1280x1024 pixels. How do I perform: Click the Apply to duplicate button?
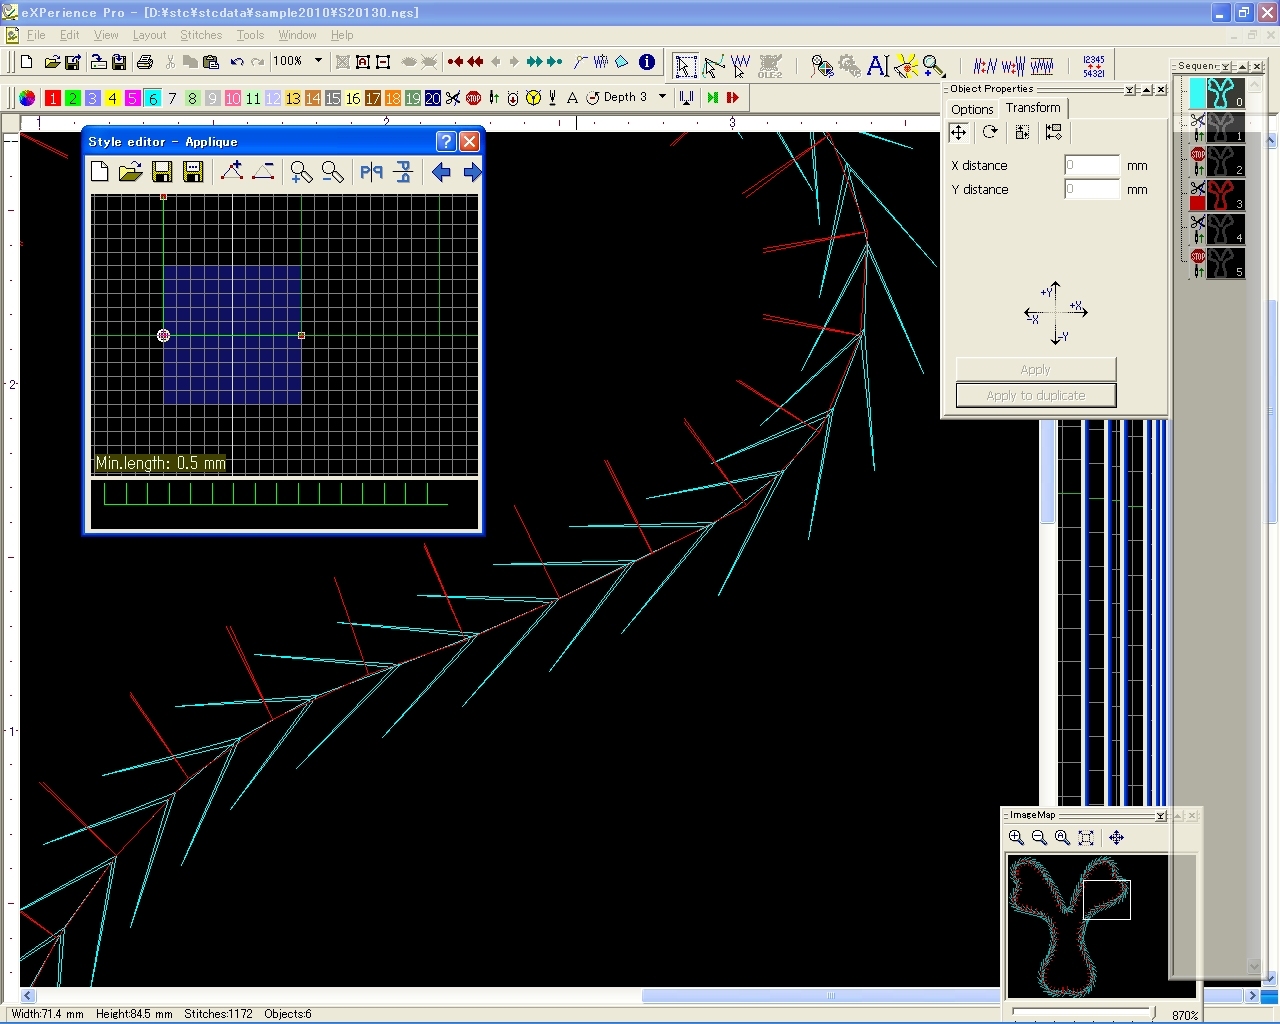1035,395
